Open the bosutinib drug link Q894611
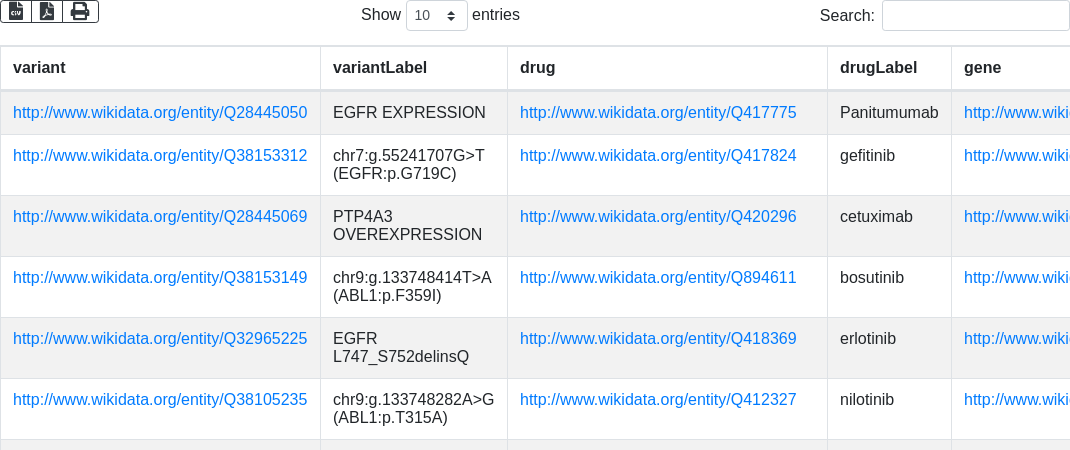The image size is (1070, 450). tap(658, 278)
